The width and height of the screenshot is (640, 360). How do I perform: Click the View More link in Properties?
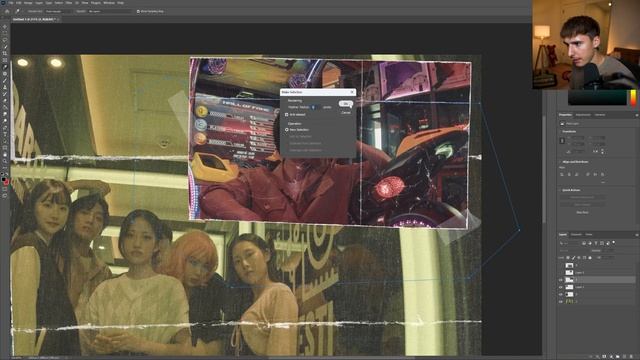click(582, 212)
